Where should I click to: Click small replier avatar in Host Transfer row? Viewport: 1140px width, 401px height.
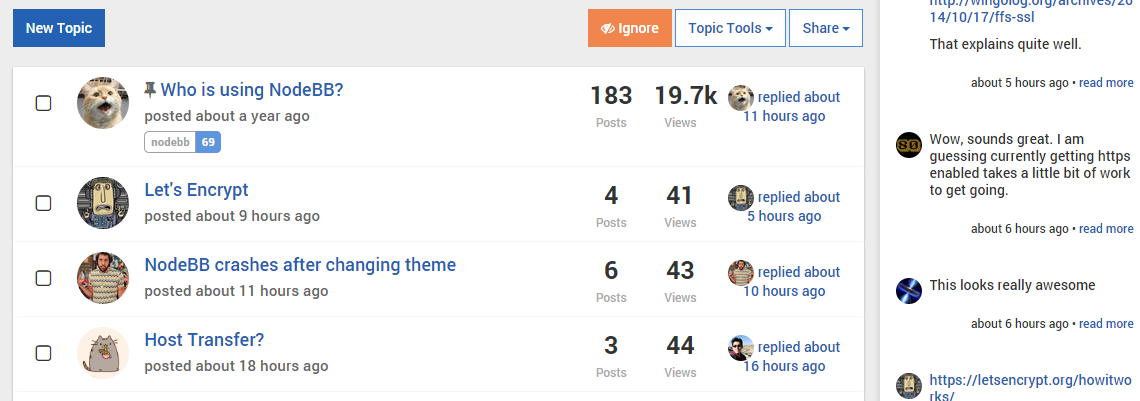[x=740, y=347]
